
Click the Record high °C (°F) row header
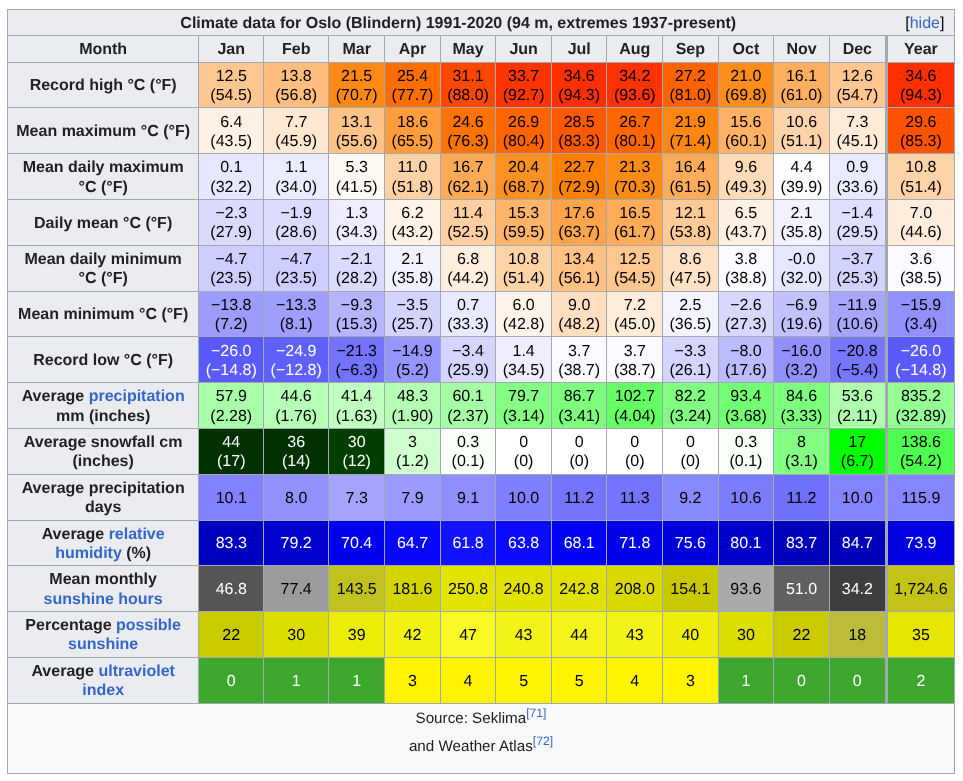click(x=103, y=85)
